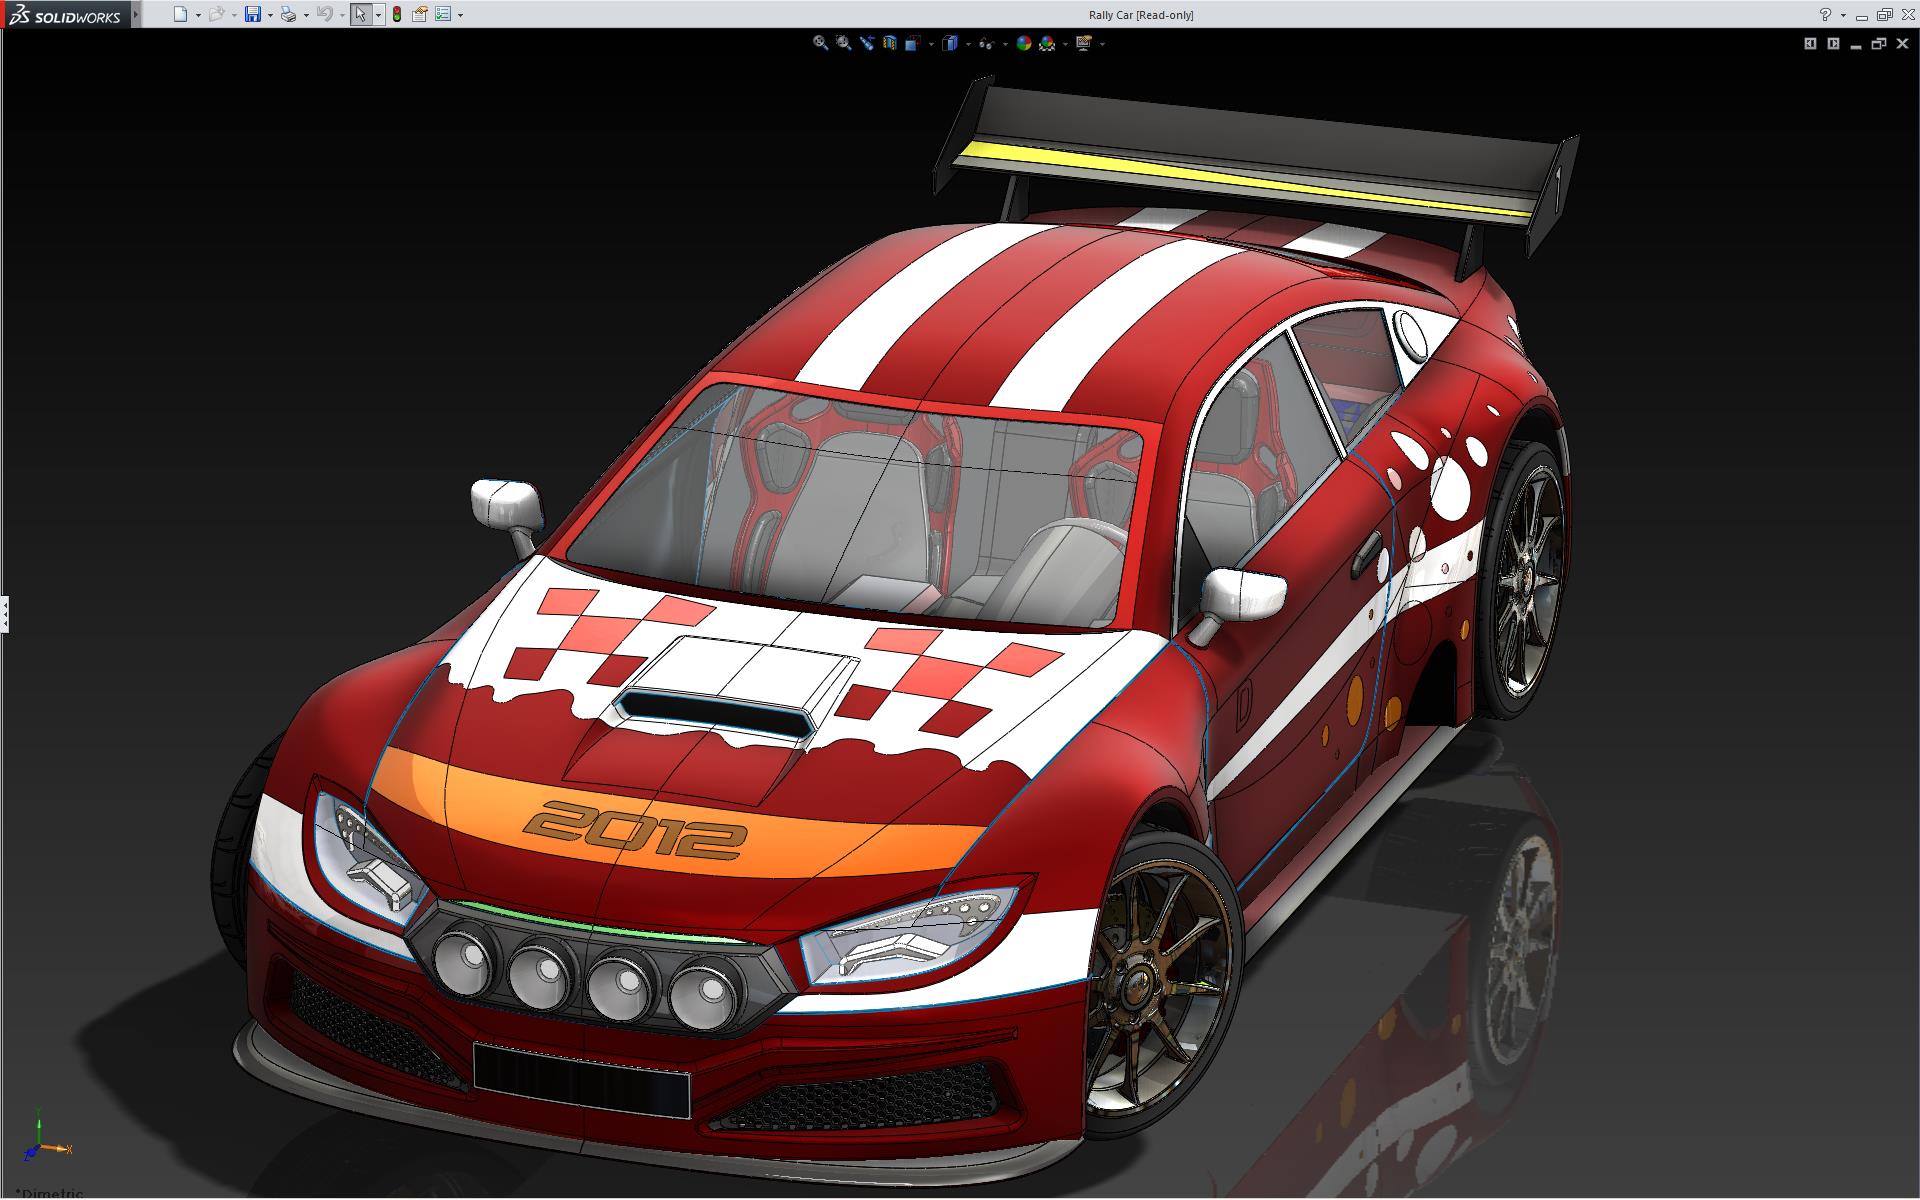Expand the View Orientation dropdown arrow

point(931,44)
